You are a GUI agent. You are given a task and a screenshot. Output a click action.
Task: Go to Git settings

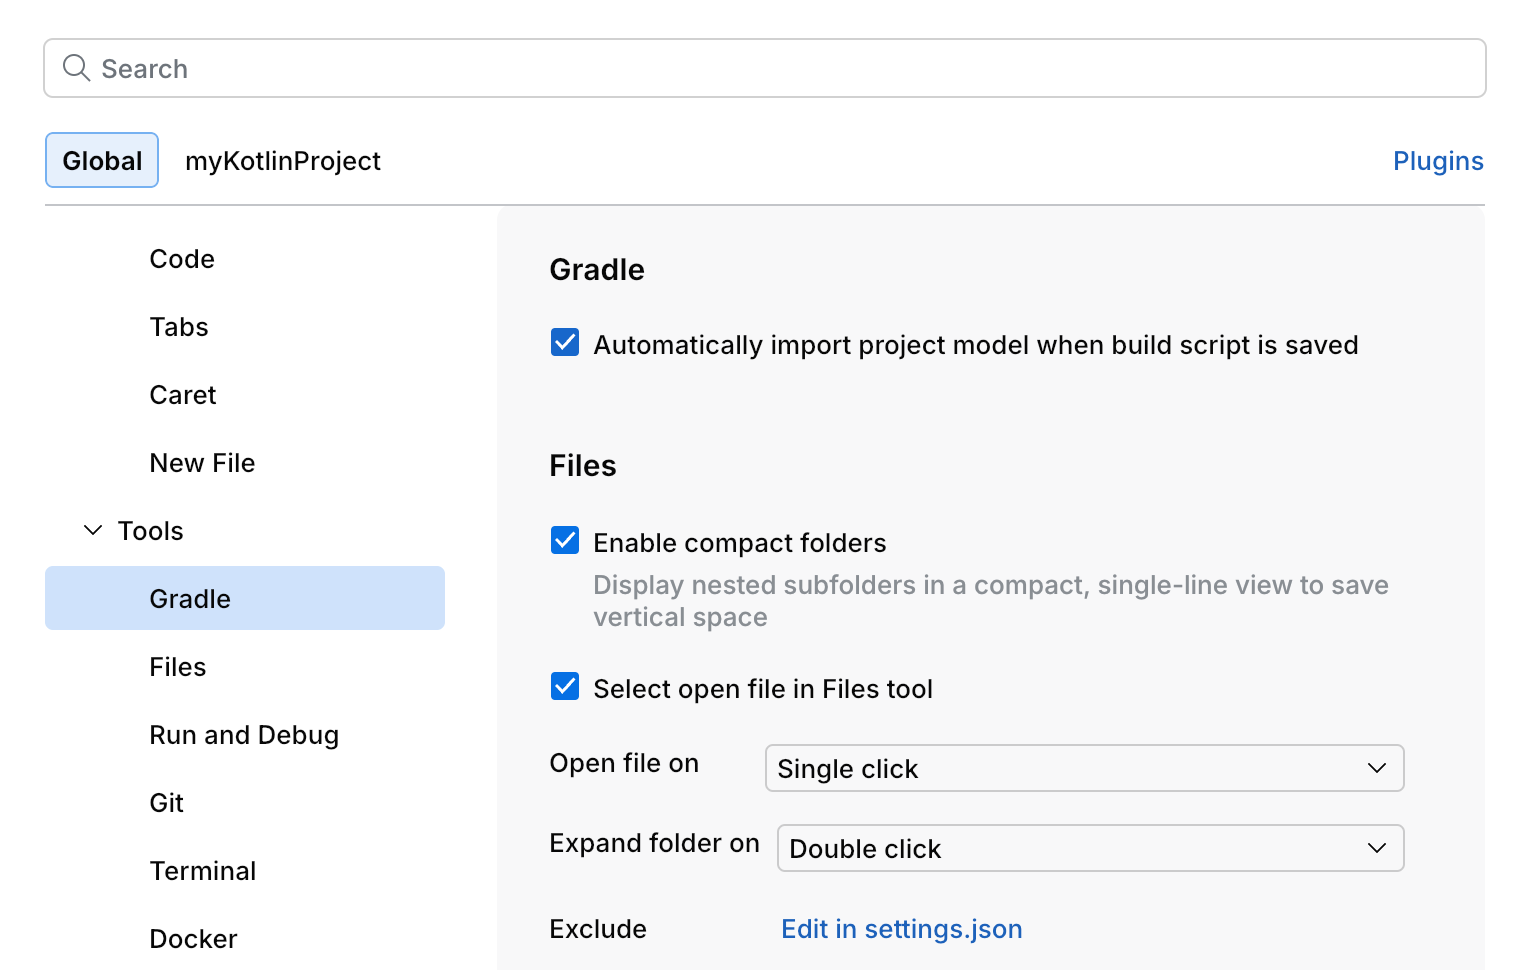(166, 802)
